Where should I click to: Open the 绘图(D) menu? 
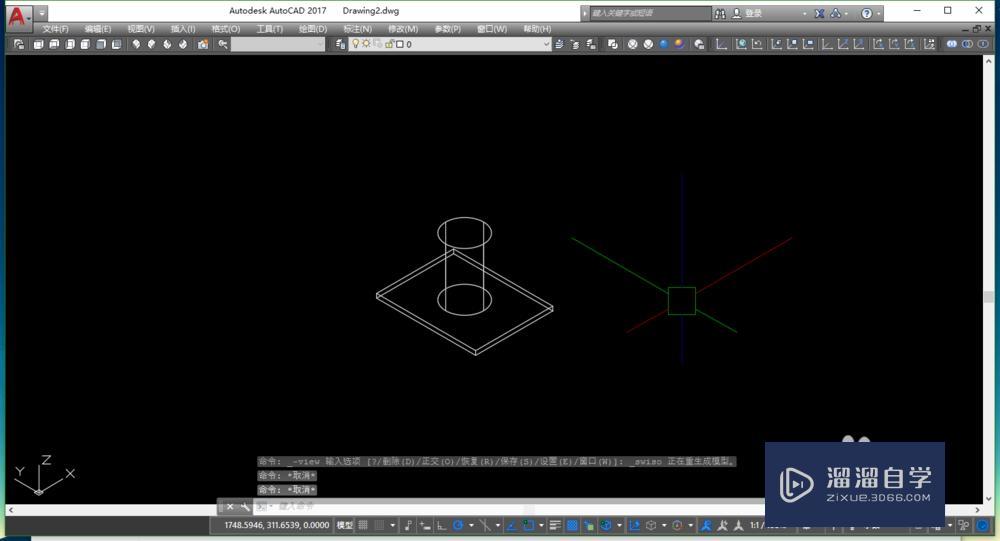pyautogui.click(x=313, y=29)
